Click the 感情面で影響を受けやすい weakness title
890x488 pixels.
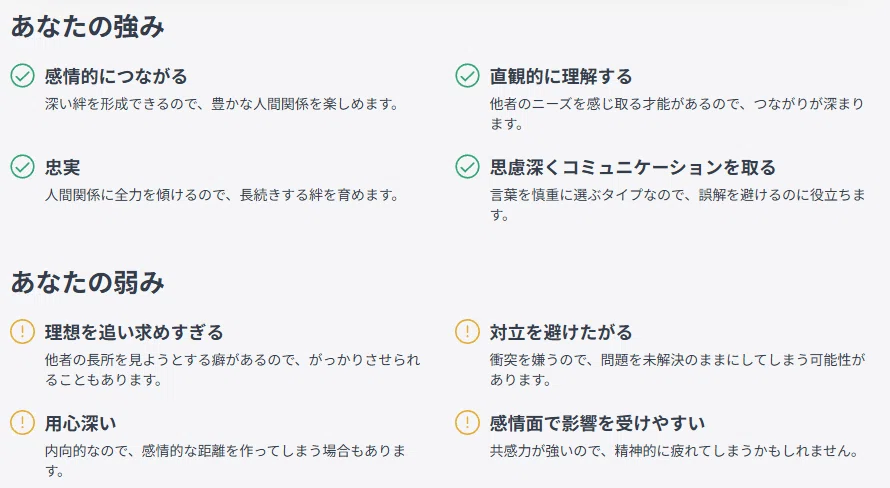[x=597, y=423]
